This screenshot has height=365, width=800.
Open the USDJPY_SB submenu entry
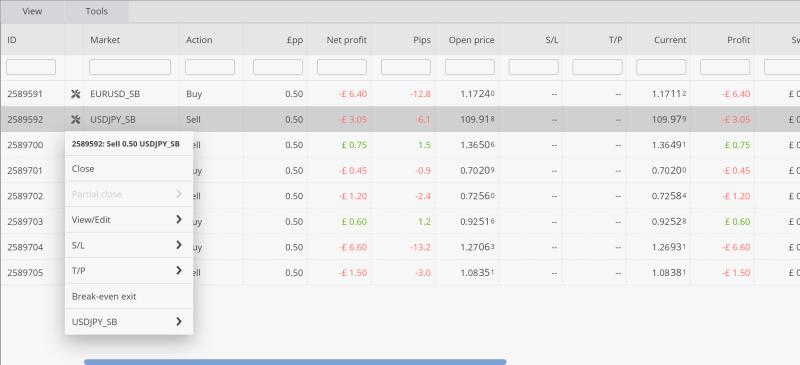[x=129, y=322]
